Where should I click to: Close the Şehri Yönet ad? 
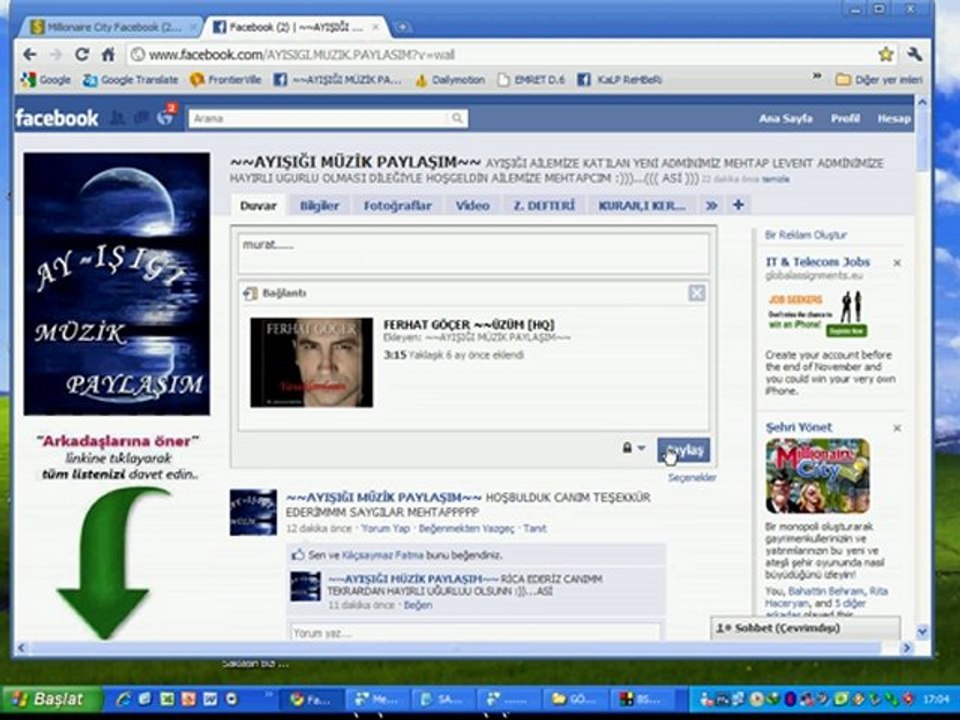click(x=897, y=428)
